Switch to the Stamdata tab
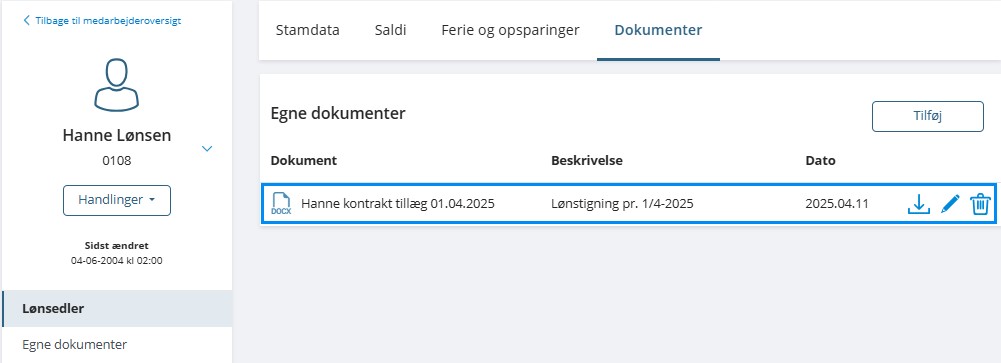 (308, 30)
